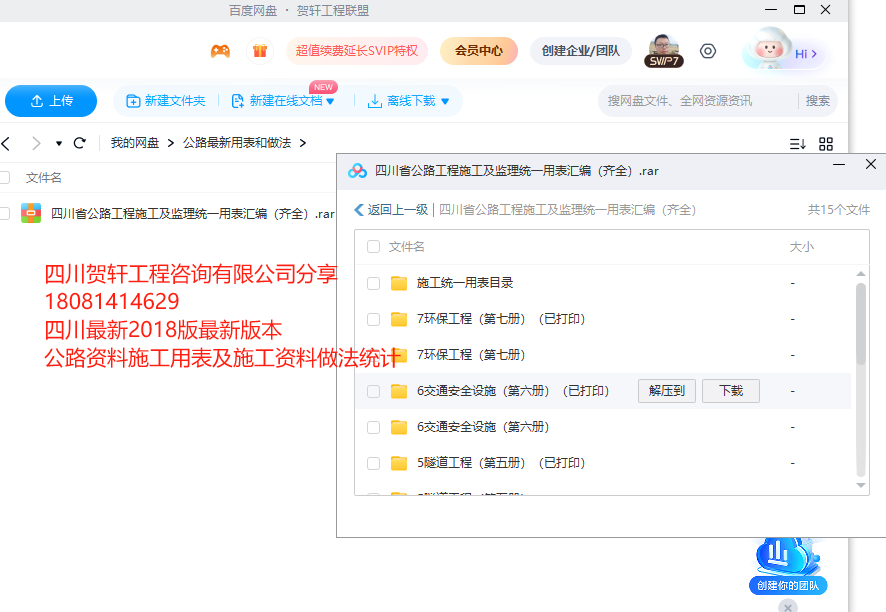The width and height of the screenshot is (886, 612).
Task: Open the red gift box icon
Action: pos(260,51)
